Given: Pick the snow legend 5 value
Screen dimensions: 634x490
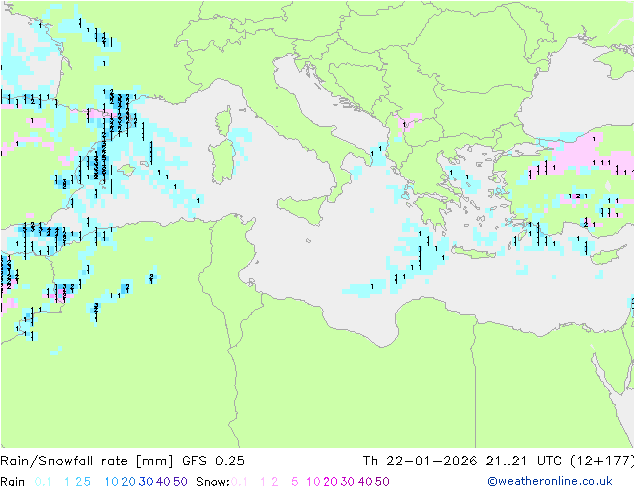Looking at the screenshot, I should click(x=295, y=482).
